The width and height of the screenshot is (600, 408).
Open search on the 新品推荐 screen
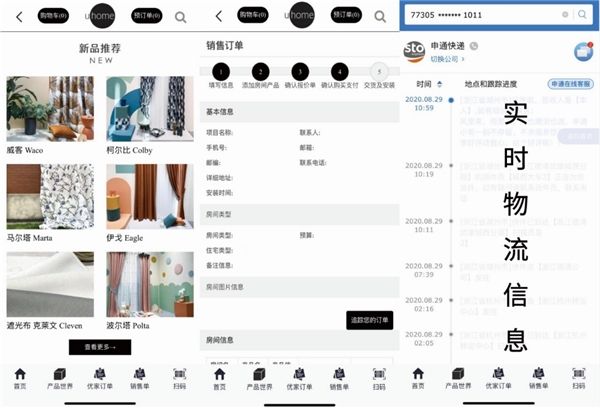180,17
